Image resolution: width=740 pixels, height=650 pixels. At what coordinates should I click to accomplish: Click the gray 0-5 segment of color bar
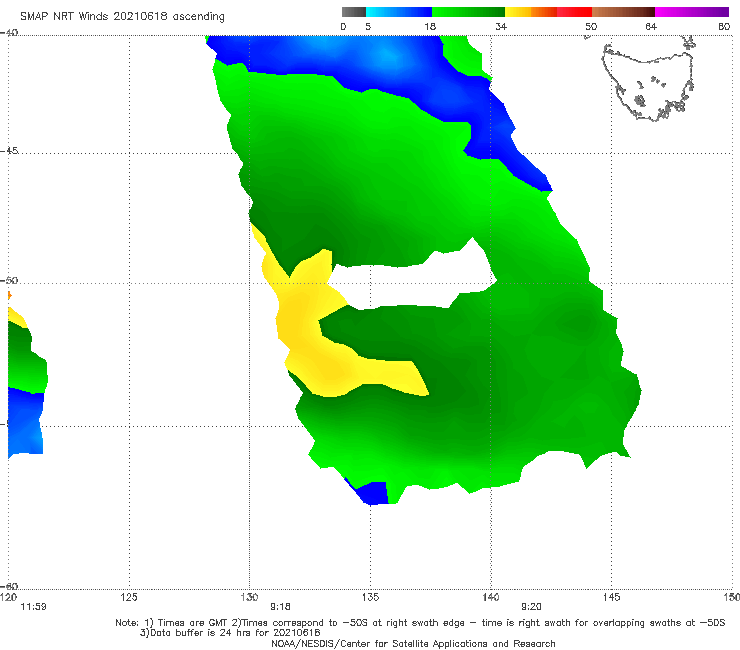click(x=353, y=12)
